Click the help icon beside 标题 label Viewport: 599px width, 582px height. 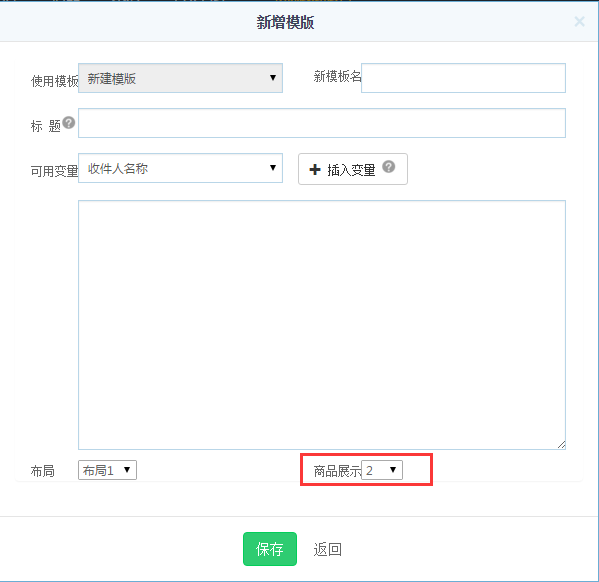pos(69,123)
